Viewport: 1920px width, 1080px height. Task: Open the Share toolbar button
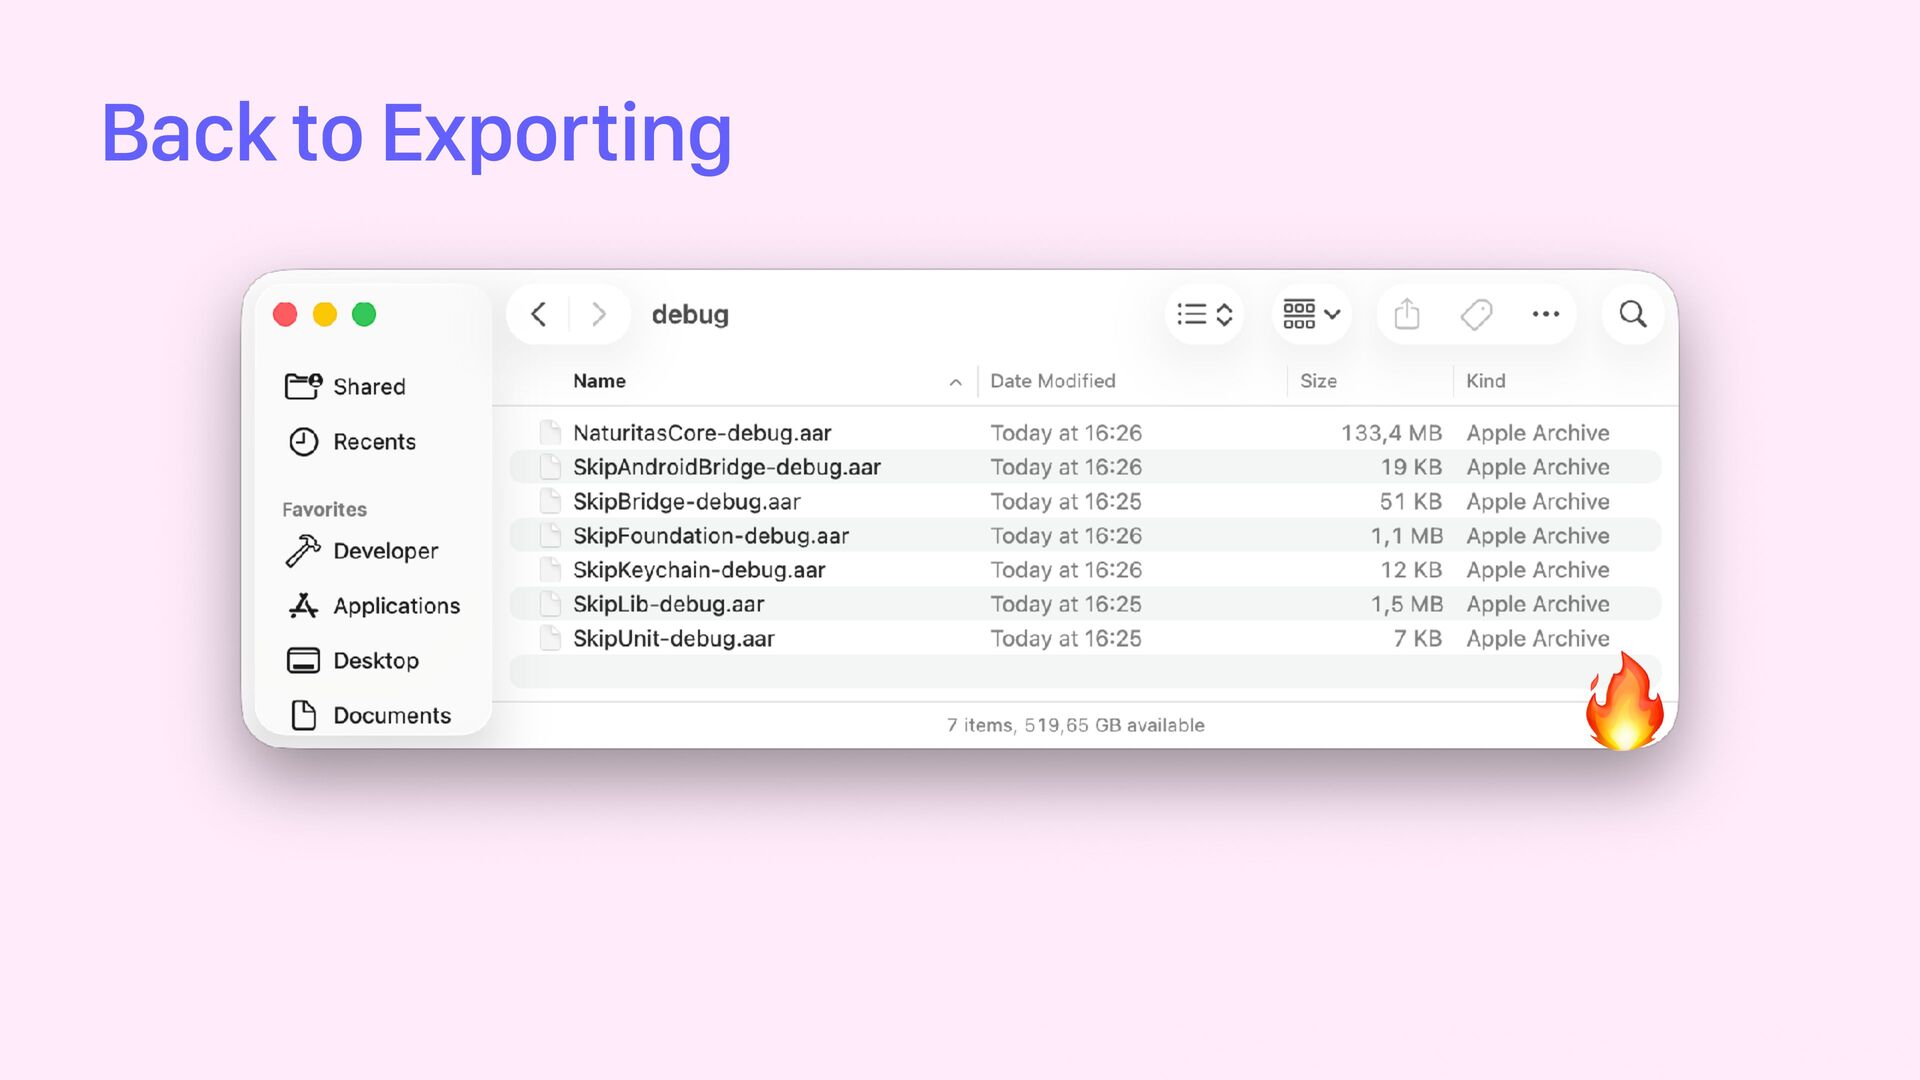[x=1407, y=314]
